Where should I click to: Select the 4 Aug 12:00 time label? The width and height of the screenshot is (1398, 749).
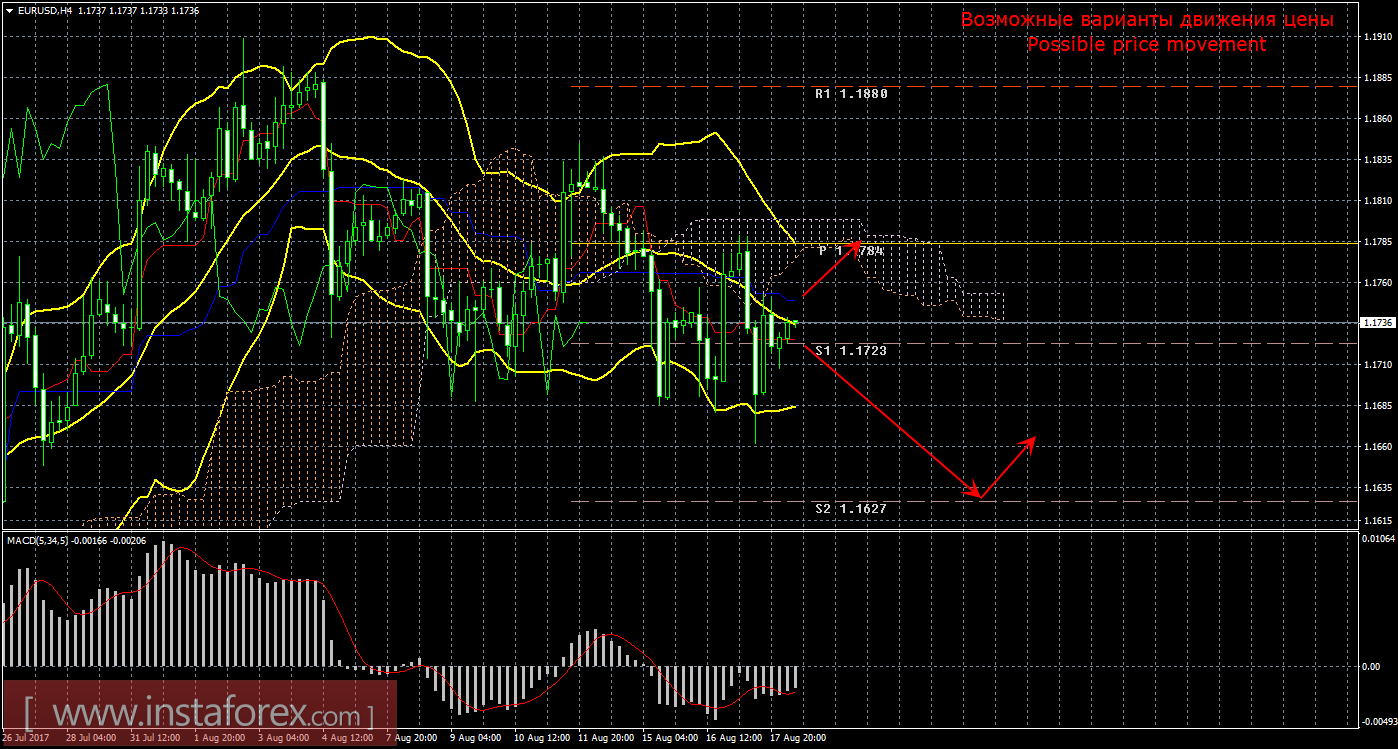349,738
